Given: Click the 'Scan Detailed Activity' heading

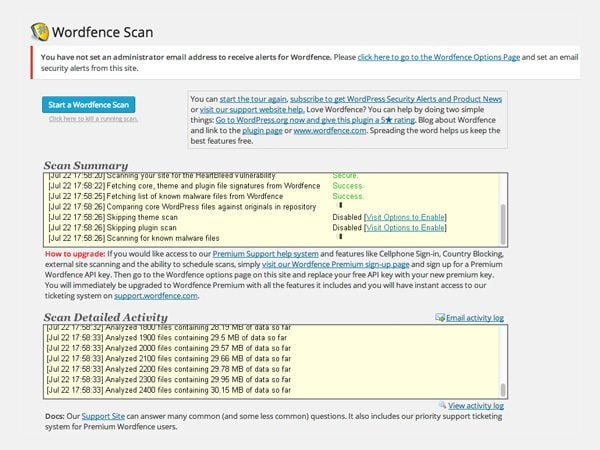Looking at the screenshot, I should tap(106, 317).
